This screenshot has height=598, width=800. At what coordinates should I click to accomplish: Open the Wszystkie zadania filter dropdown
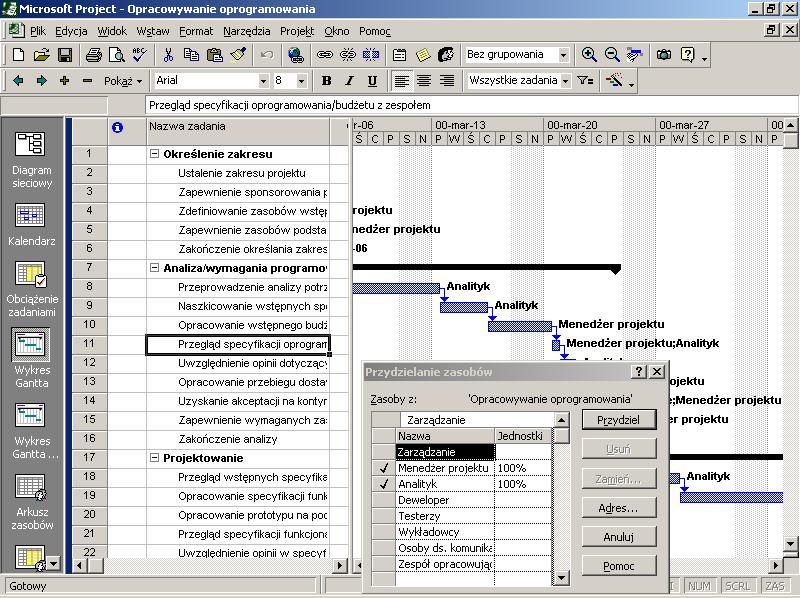[565, 81]
